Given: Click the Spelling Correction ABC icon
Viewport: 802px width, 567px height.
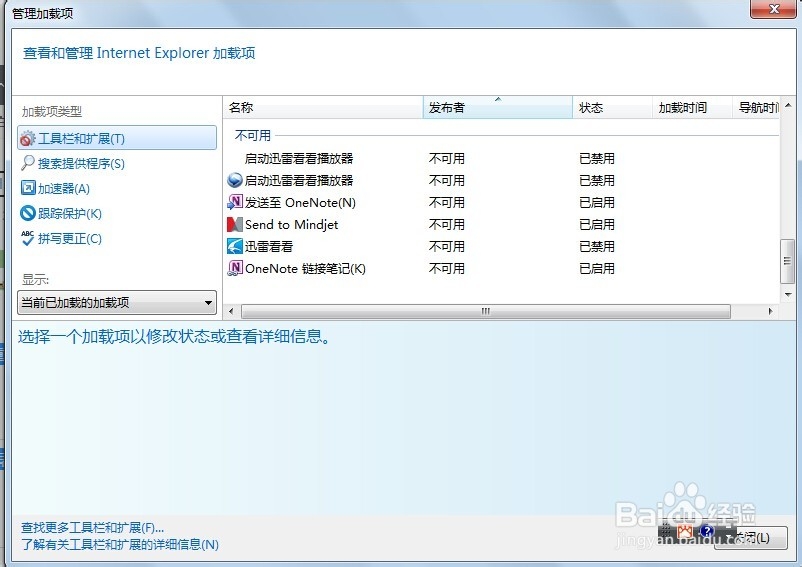Looking at the screenshot, I should click(x=28, y=238).
